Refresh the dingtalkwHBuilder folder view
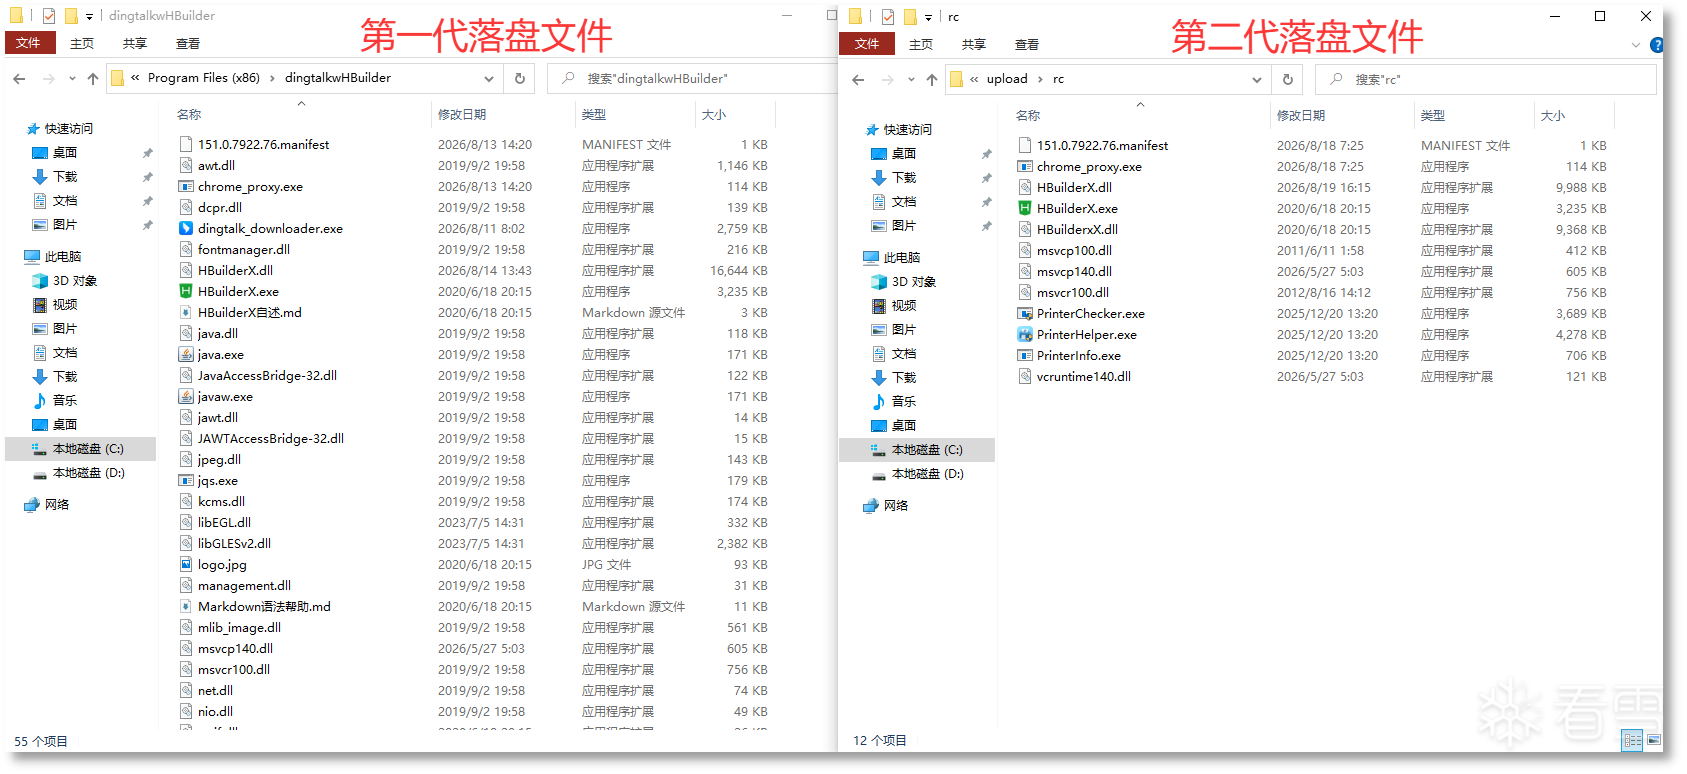Viewport: 1687px width, 774px height. coord(520,78)
